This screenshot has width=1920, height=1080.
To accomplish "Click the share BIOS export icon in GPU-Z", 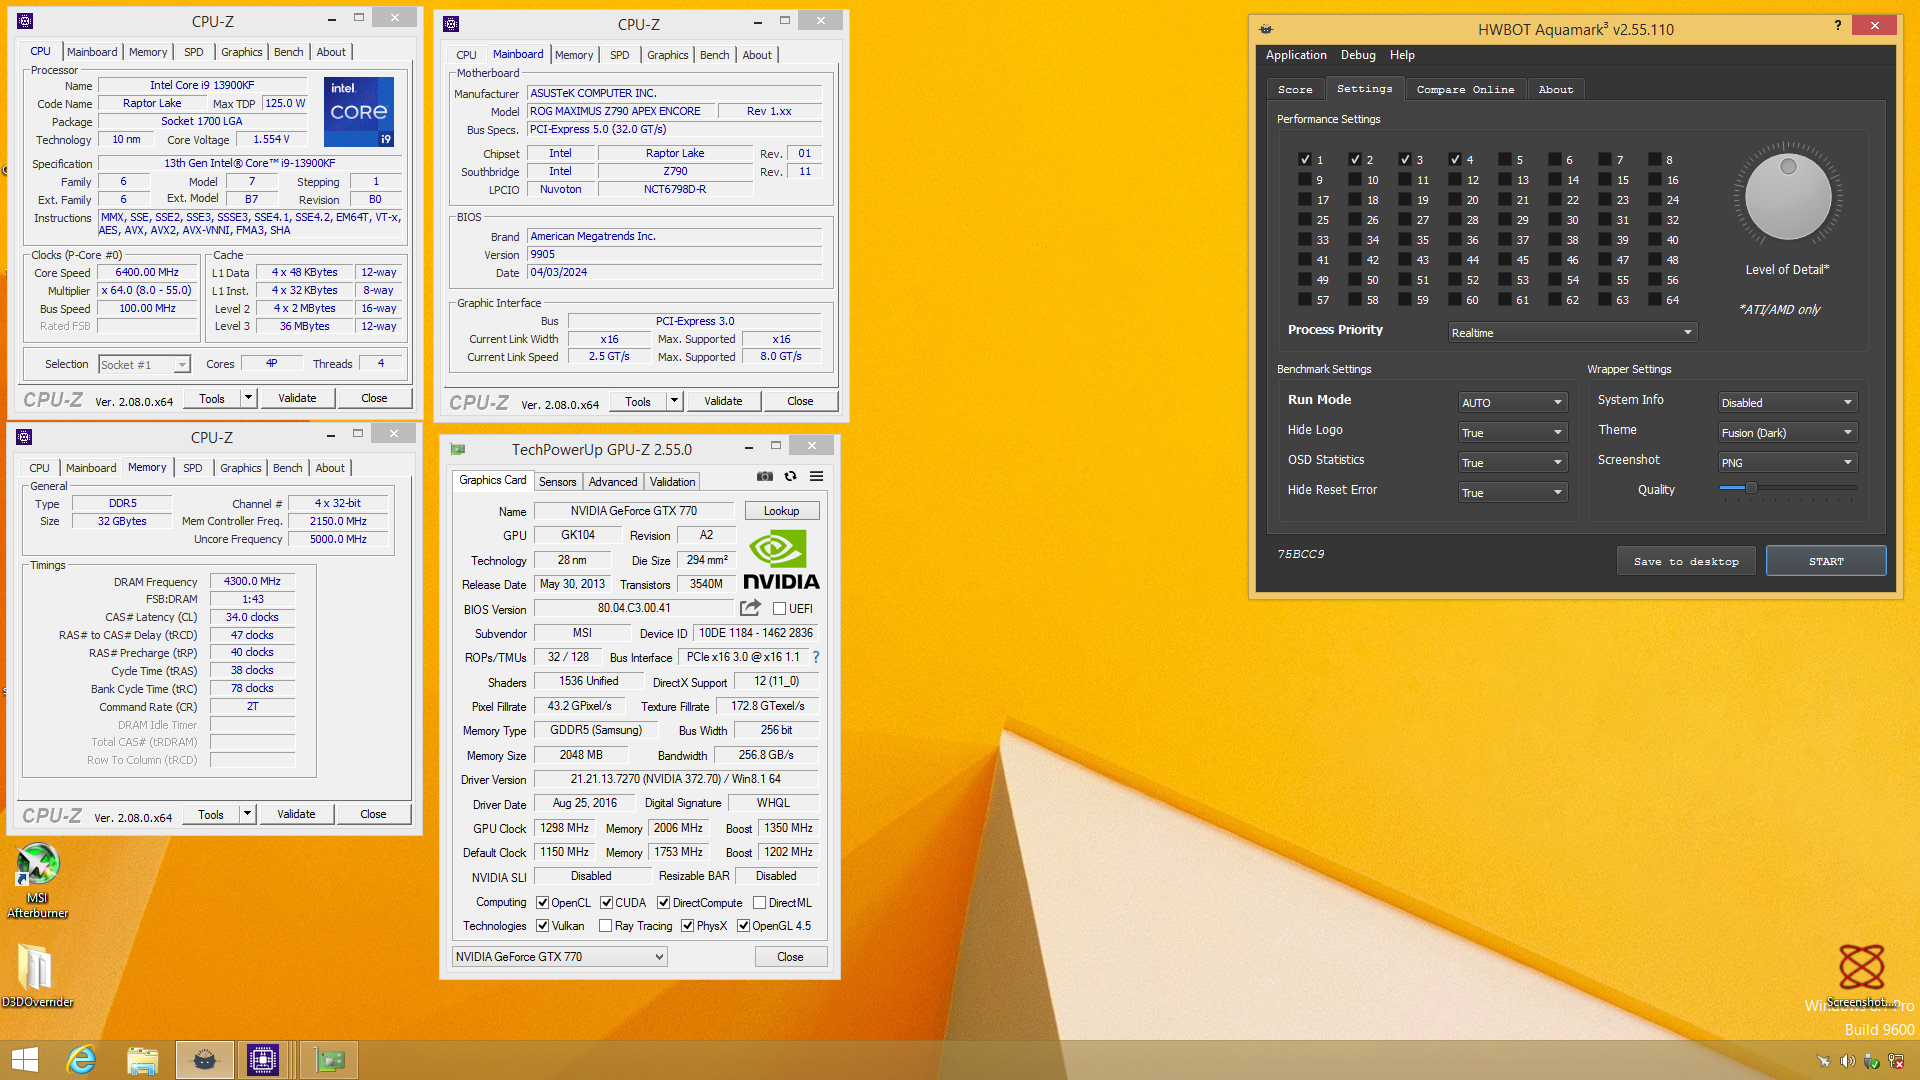I will click(750, 608).
